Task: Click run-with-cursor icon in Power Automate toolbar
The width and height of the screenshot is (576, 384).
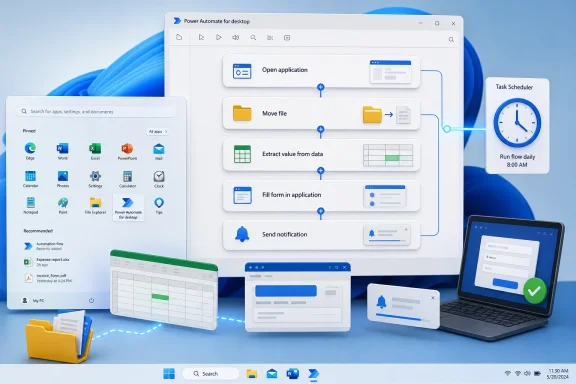Action: click(x=201, y=37)
